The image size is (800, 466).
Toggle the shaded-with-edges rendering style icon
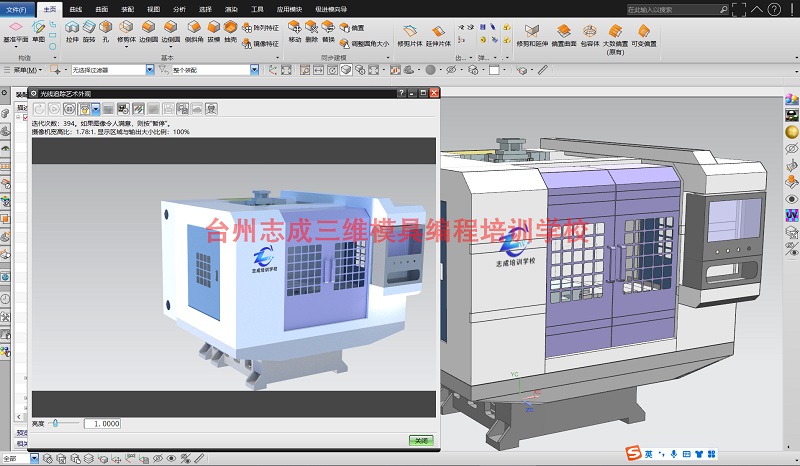point(346,70)
